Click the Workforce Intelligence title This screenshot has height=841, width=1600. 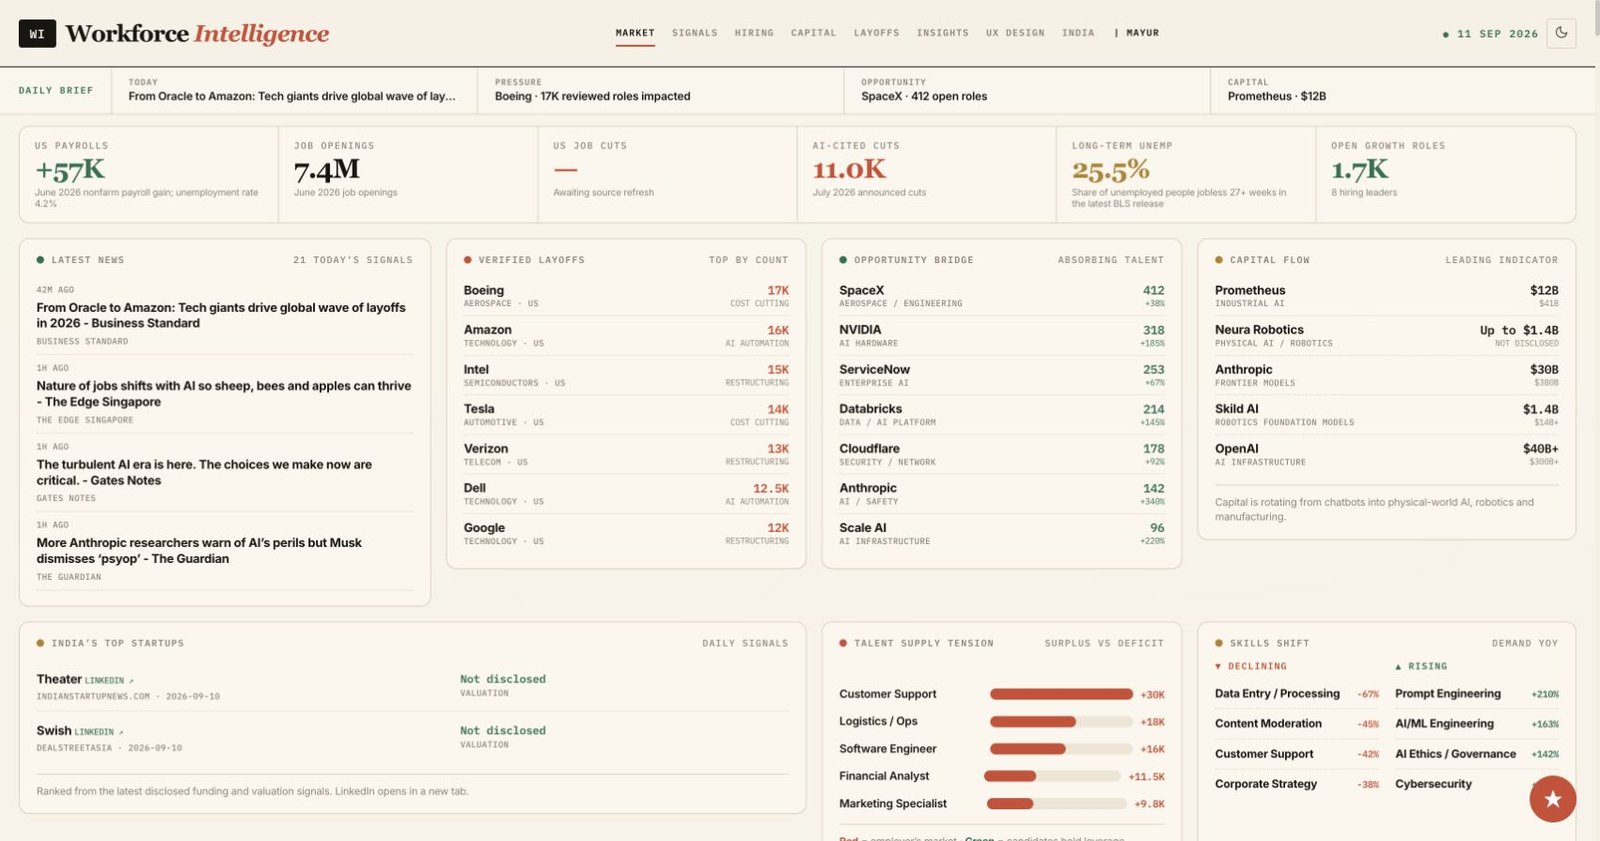(197, 33)
